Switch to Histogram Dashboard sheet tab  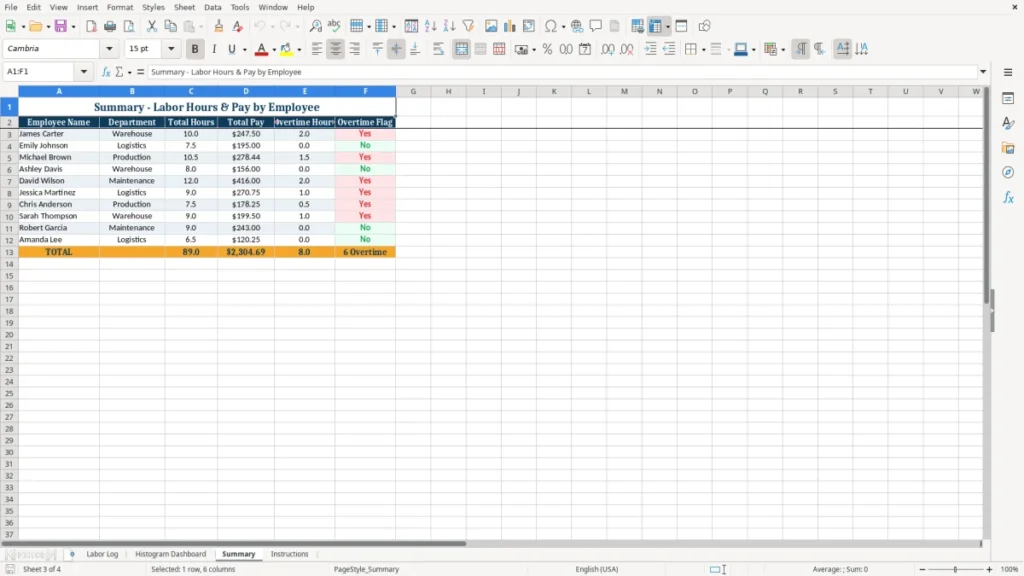(170, 554)
